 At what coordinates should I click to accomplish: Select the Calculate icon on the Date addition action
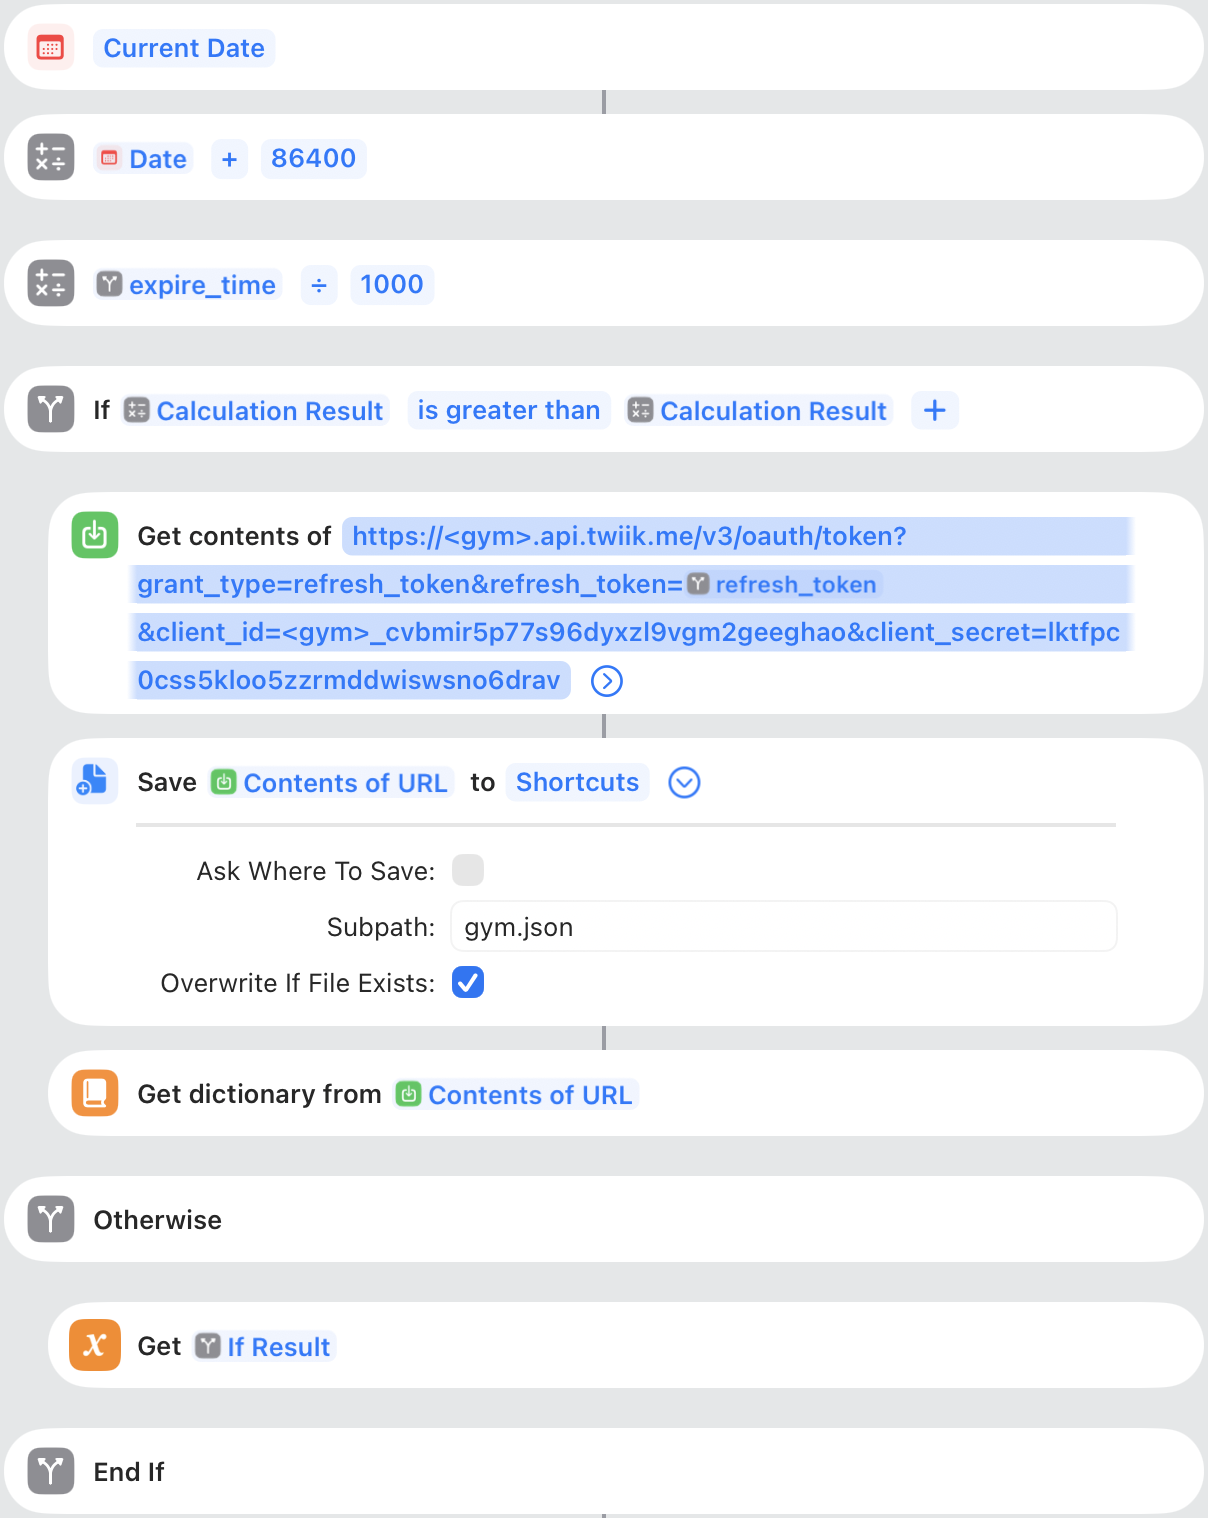[x=50, y=157]
